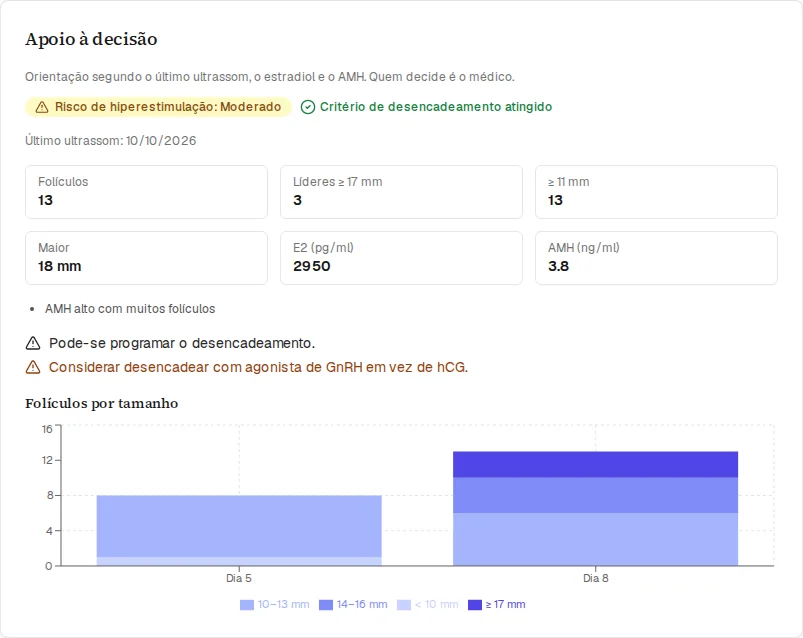Click 'AMH alto com muitos folículos' bullet

click(x=130, y=309)
